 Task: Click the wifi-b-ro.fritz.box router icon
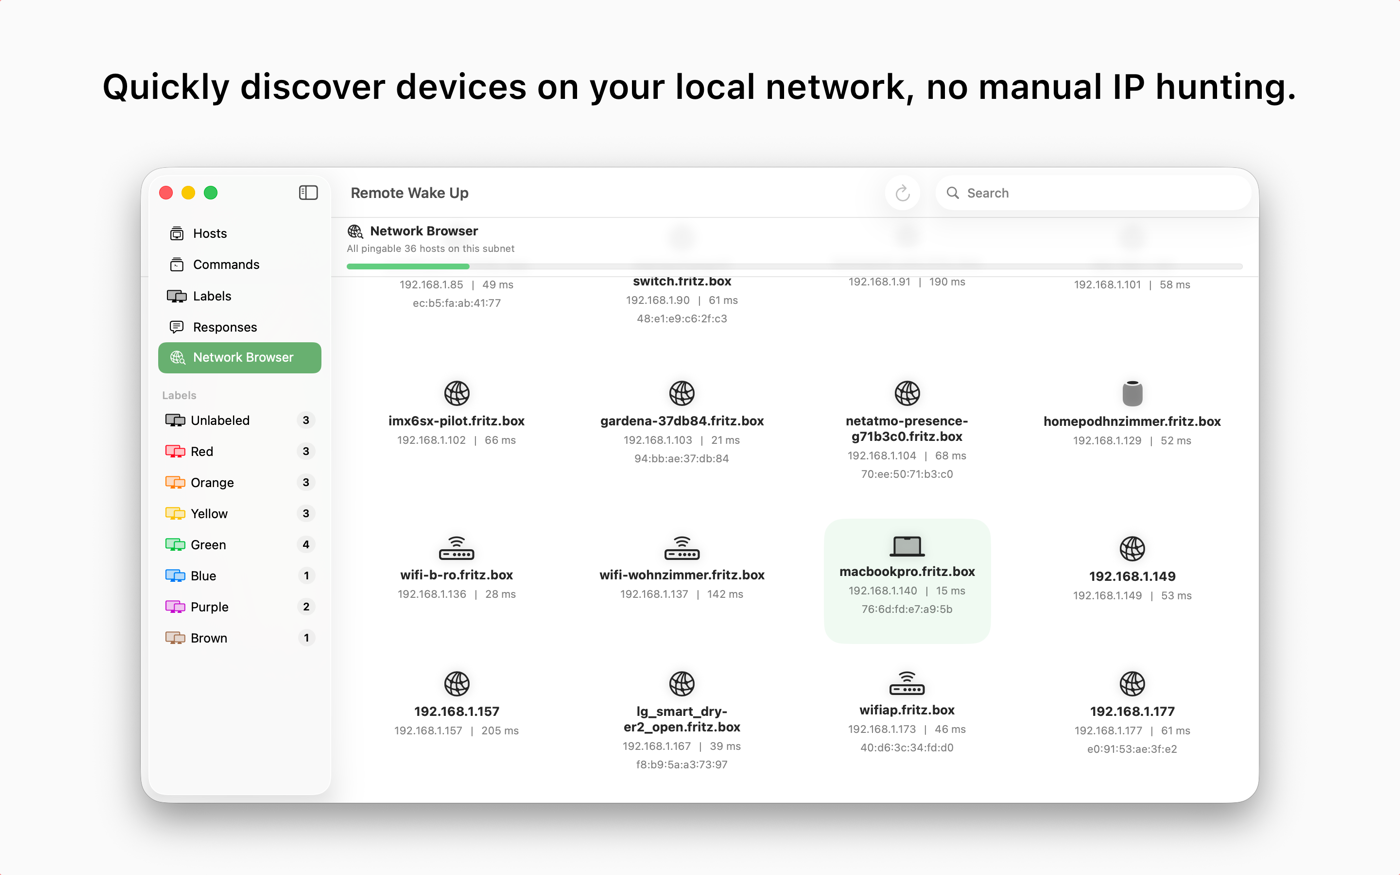coord(457,548)
